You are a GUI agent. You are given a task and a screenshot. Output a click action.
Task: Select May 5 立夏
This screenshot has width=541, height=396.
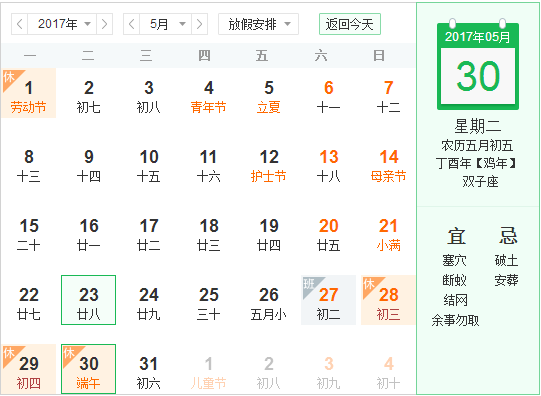(269, 93)
